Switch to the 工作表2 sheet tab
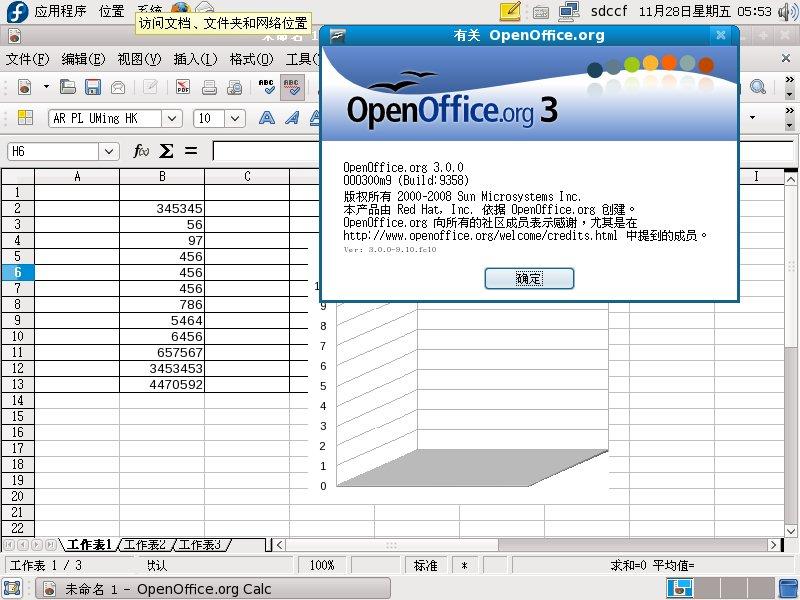Image resolution: width=800 pixels, height=600 pixels. coord(145,545)
